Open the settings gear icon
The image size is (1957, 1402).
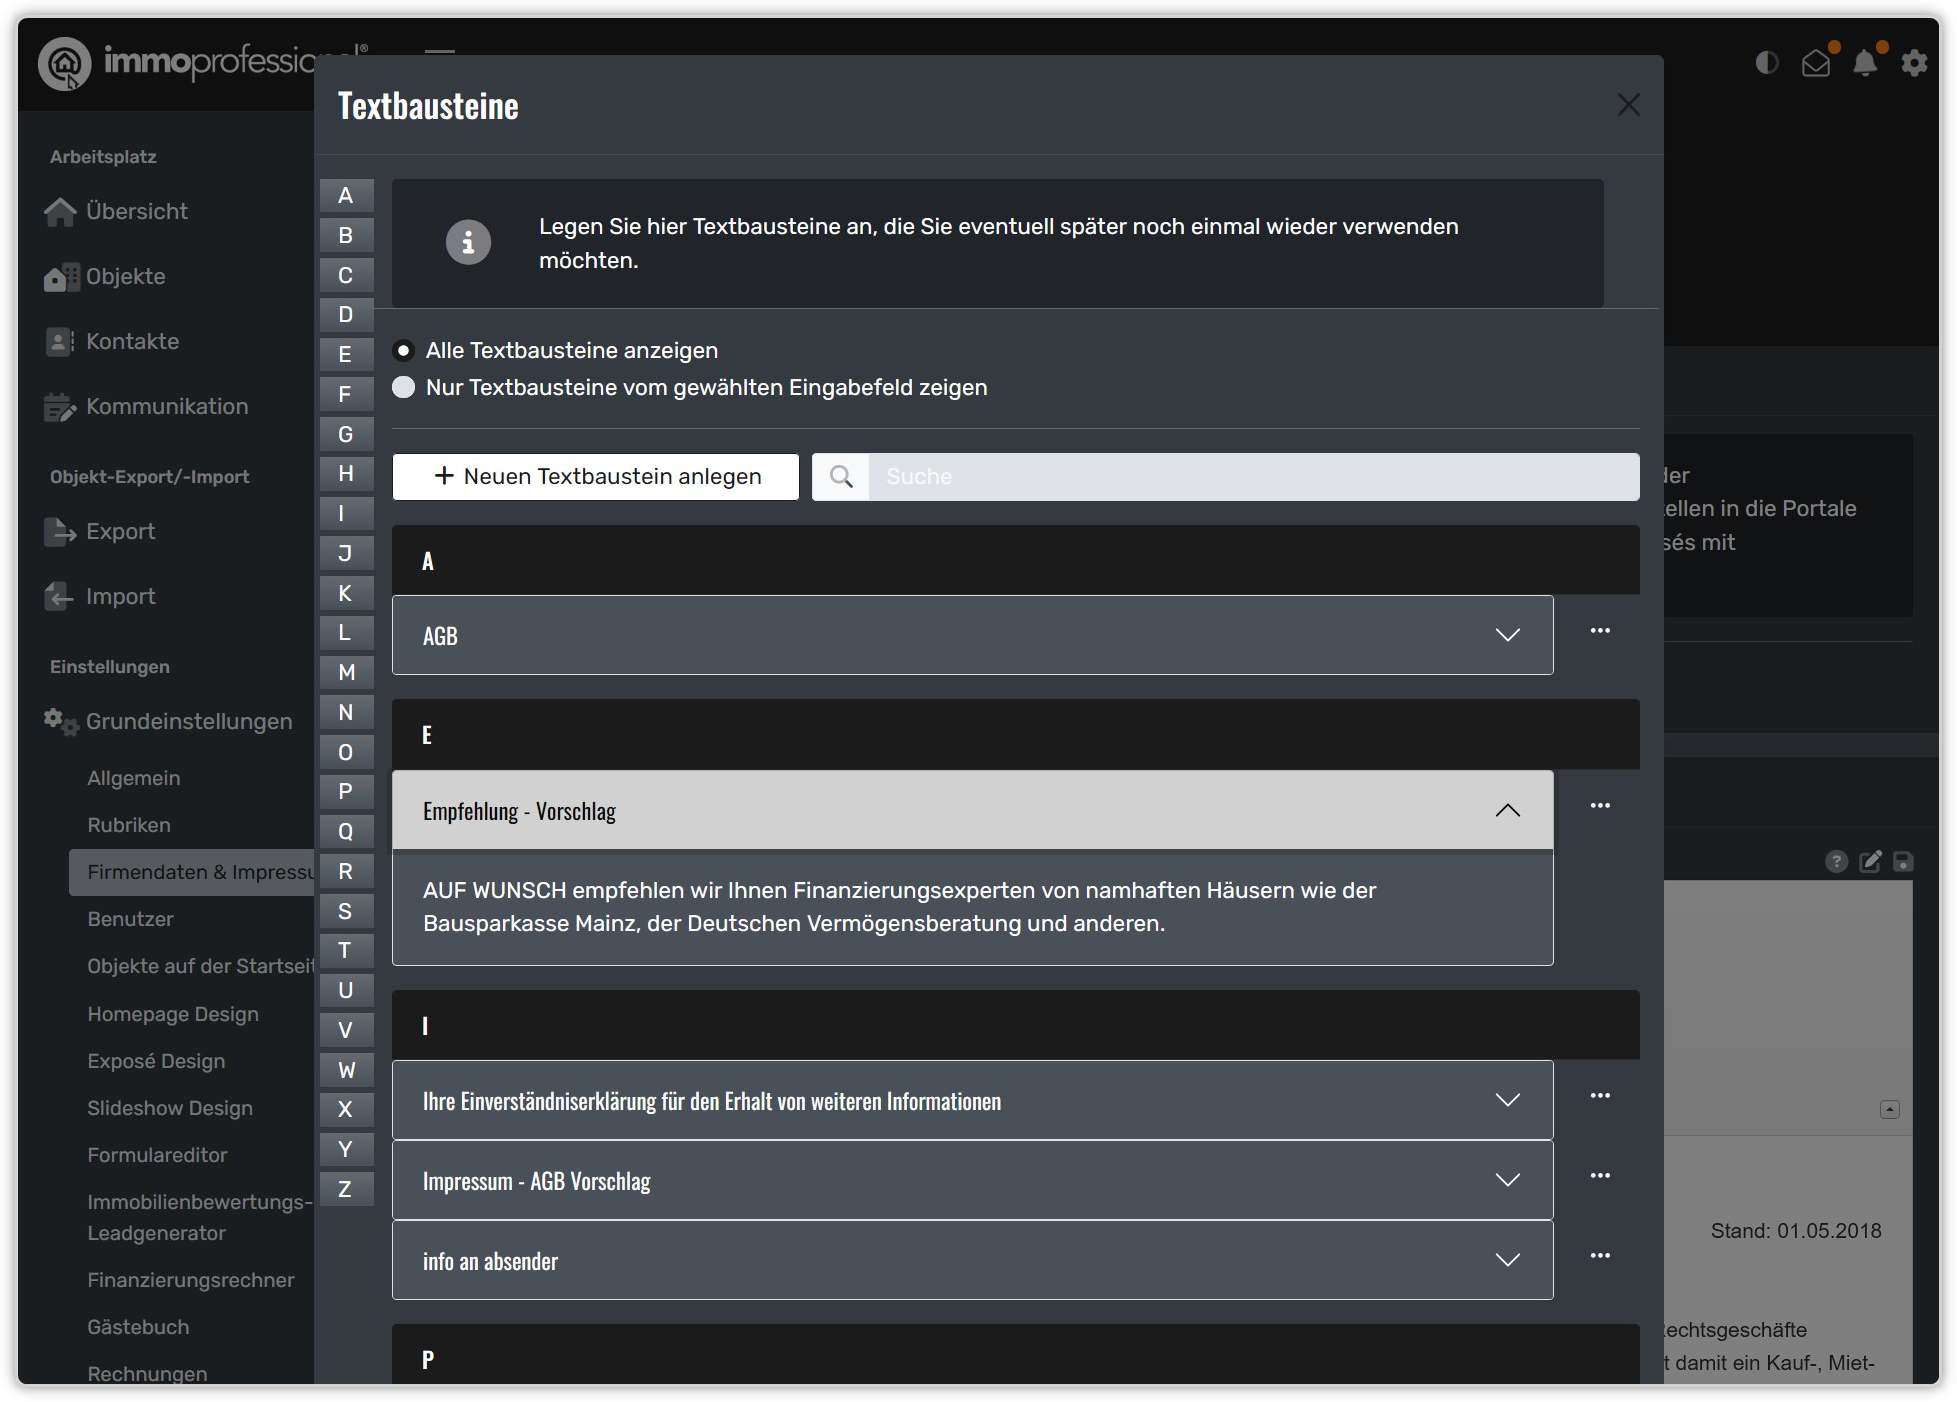click(1914, 63)
